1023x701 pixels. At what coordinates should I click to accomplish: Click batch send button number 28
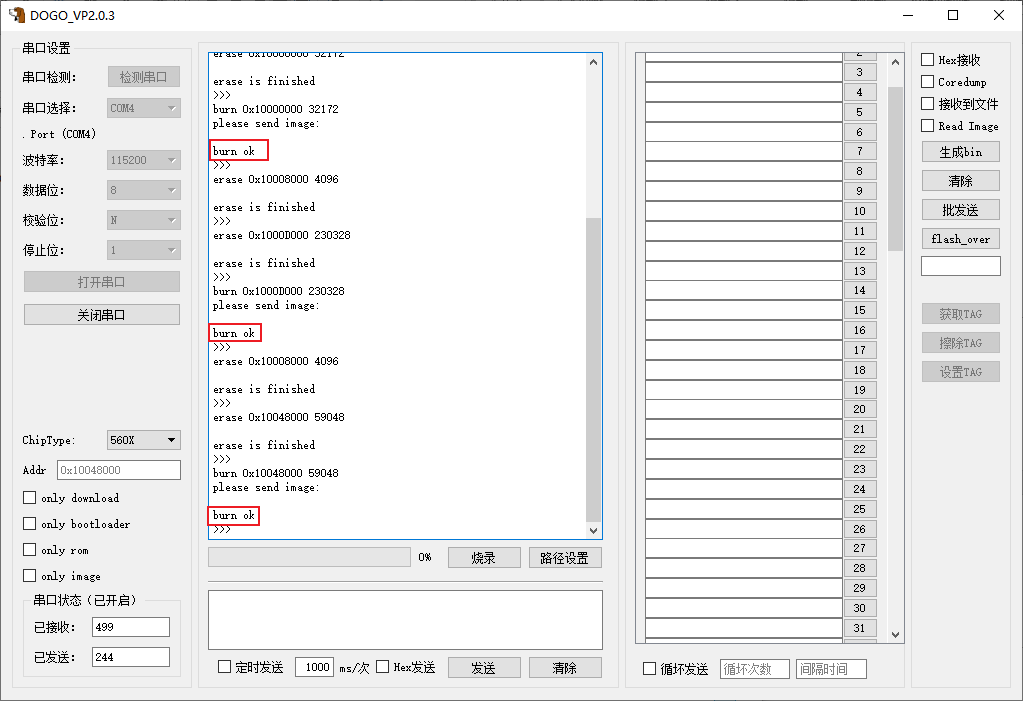[860, 568]
